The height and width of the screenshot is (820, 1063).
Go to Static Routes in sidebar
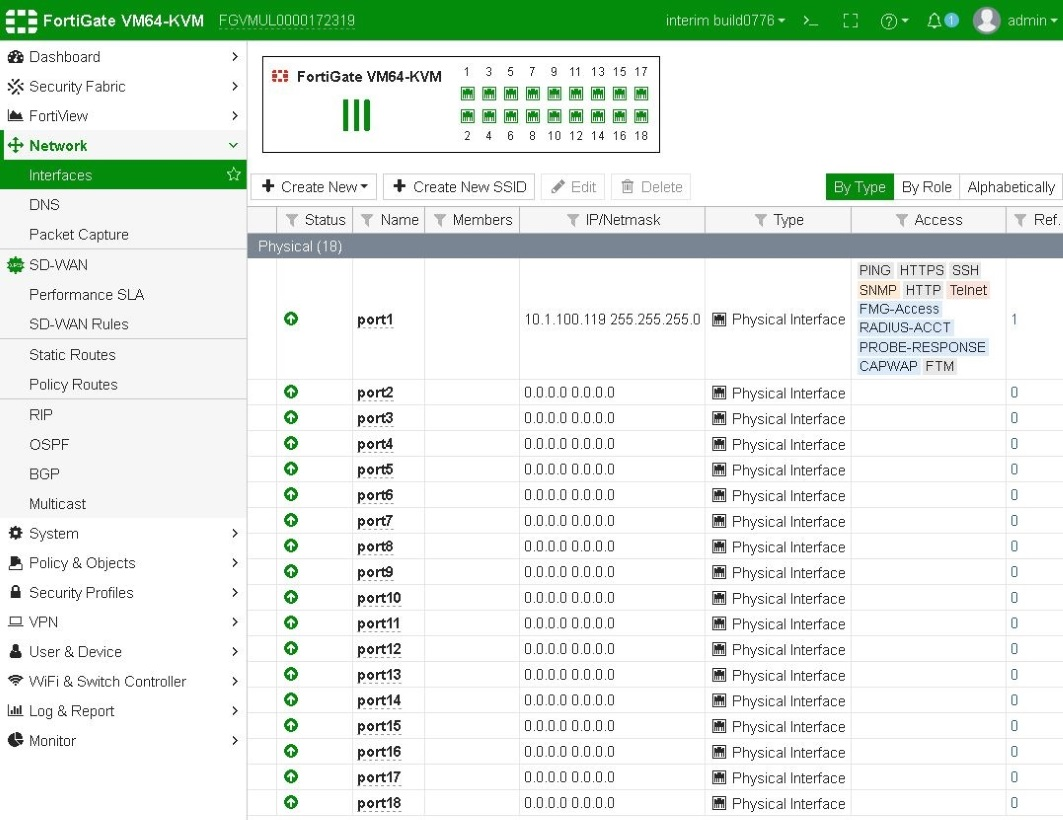pyautogui.click(x=72, y=355)
